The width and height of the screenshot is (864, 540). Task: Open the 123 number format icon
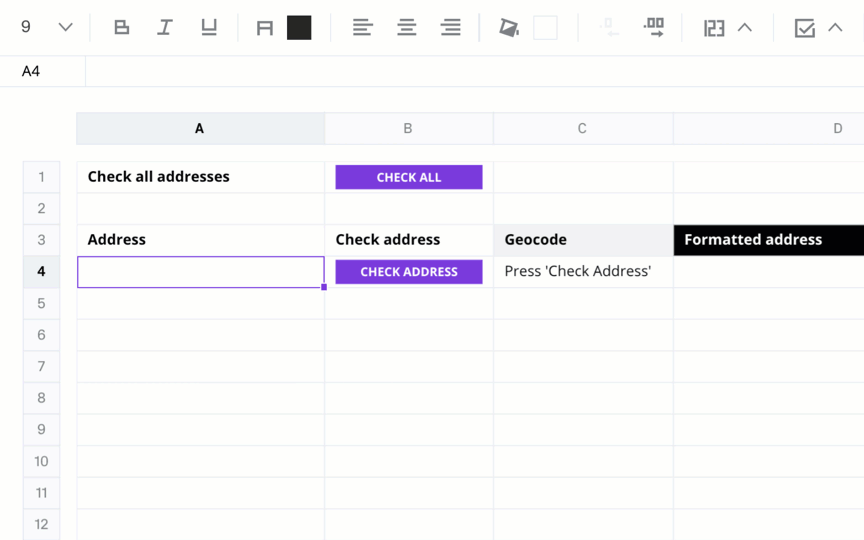[714, 28]
